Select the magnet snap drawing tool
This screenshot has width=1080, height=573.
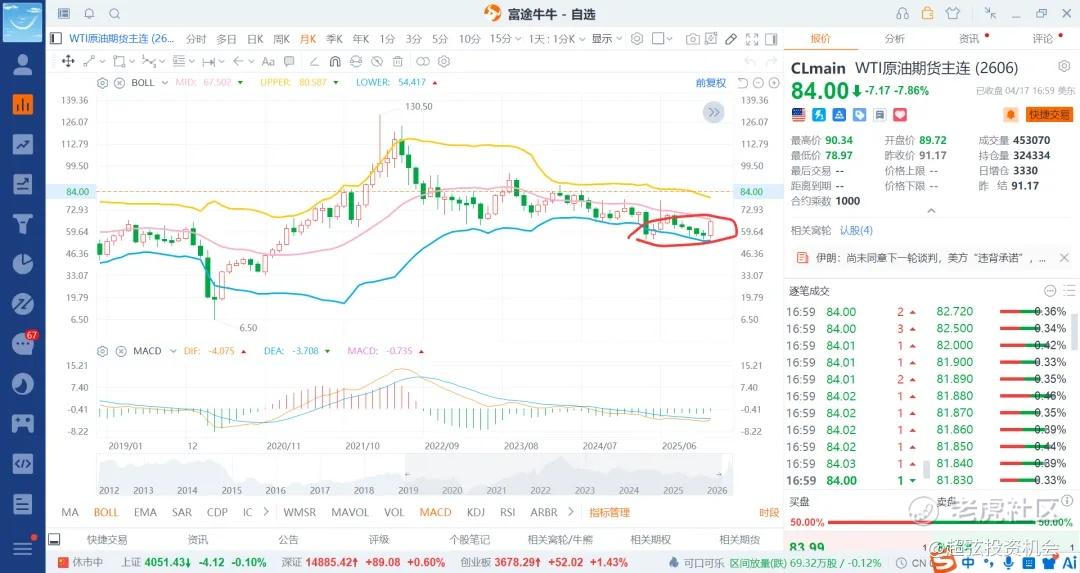[335, 61]
